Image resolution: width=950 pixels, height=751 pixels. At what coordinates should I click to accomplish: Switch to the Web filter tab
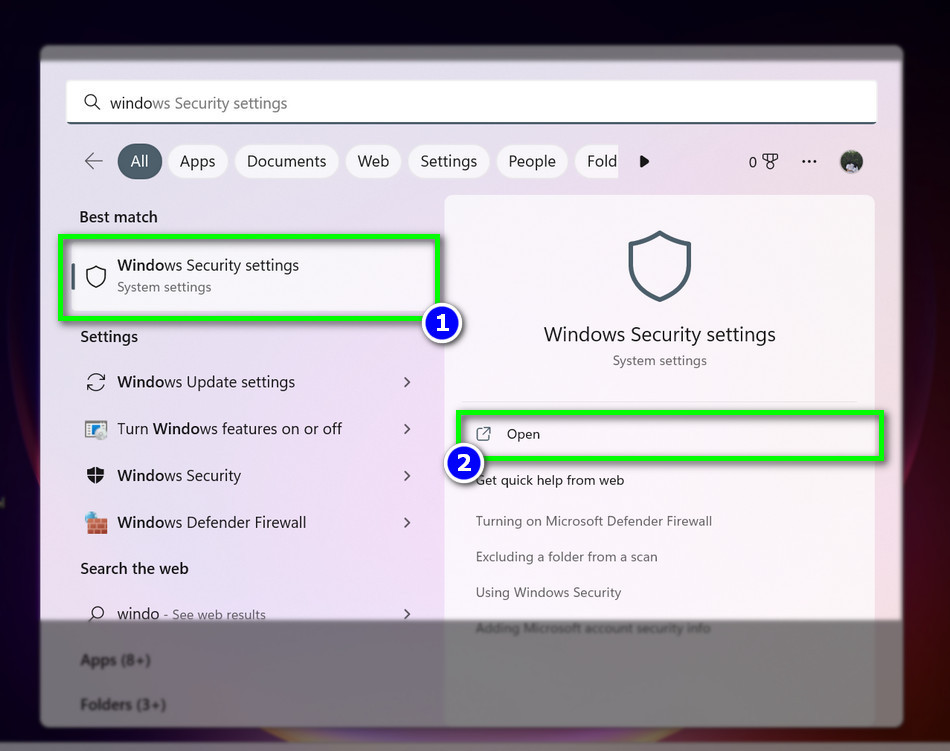coord(373,161)
